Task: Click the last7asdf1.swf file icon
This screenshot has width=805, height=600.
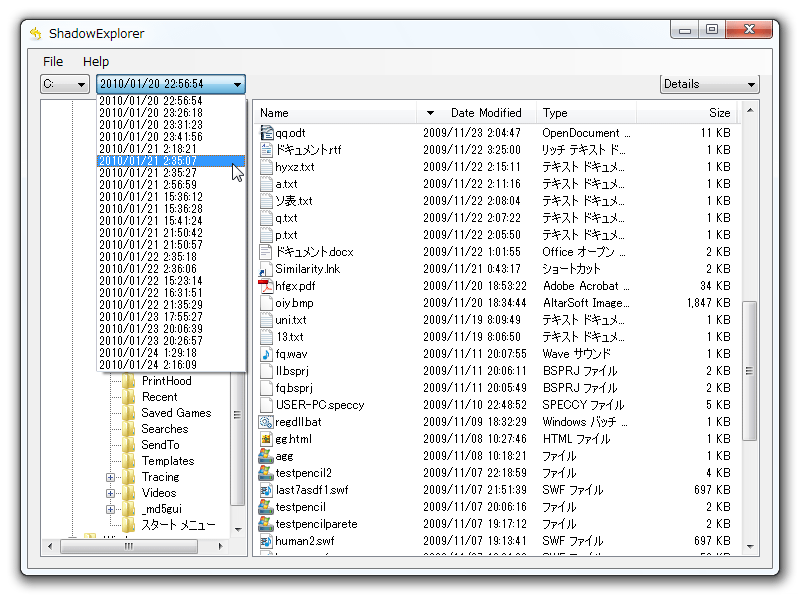Action: [x=266, y=490]
